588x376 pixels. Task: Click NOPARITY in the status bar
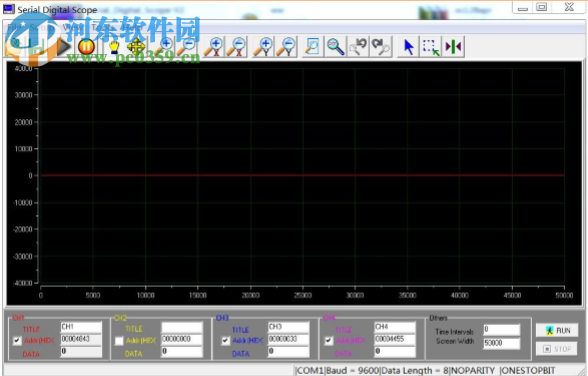(x=472, y=371)
